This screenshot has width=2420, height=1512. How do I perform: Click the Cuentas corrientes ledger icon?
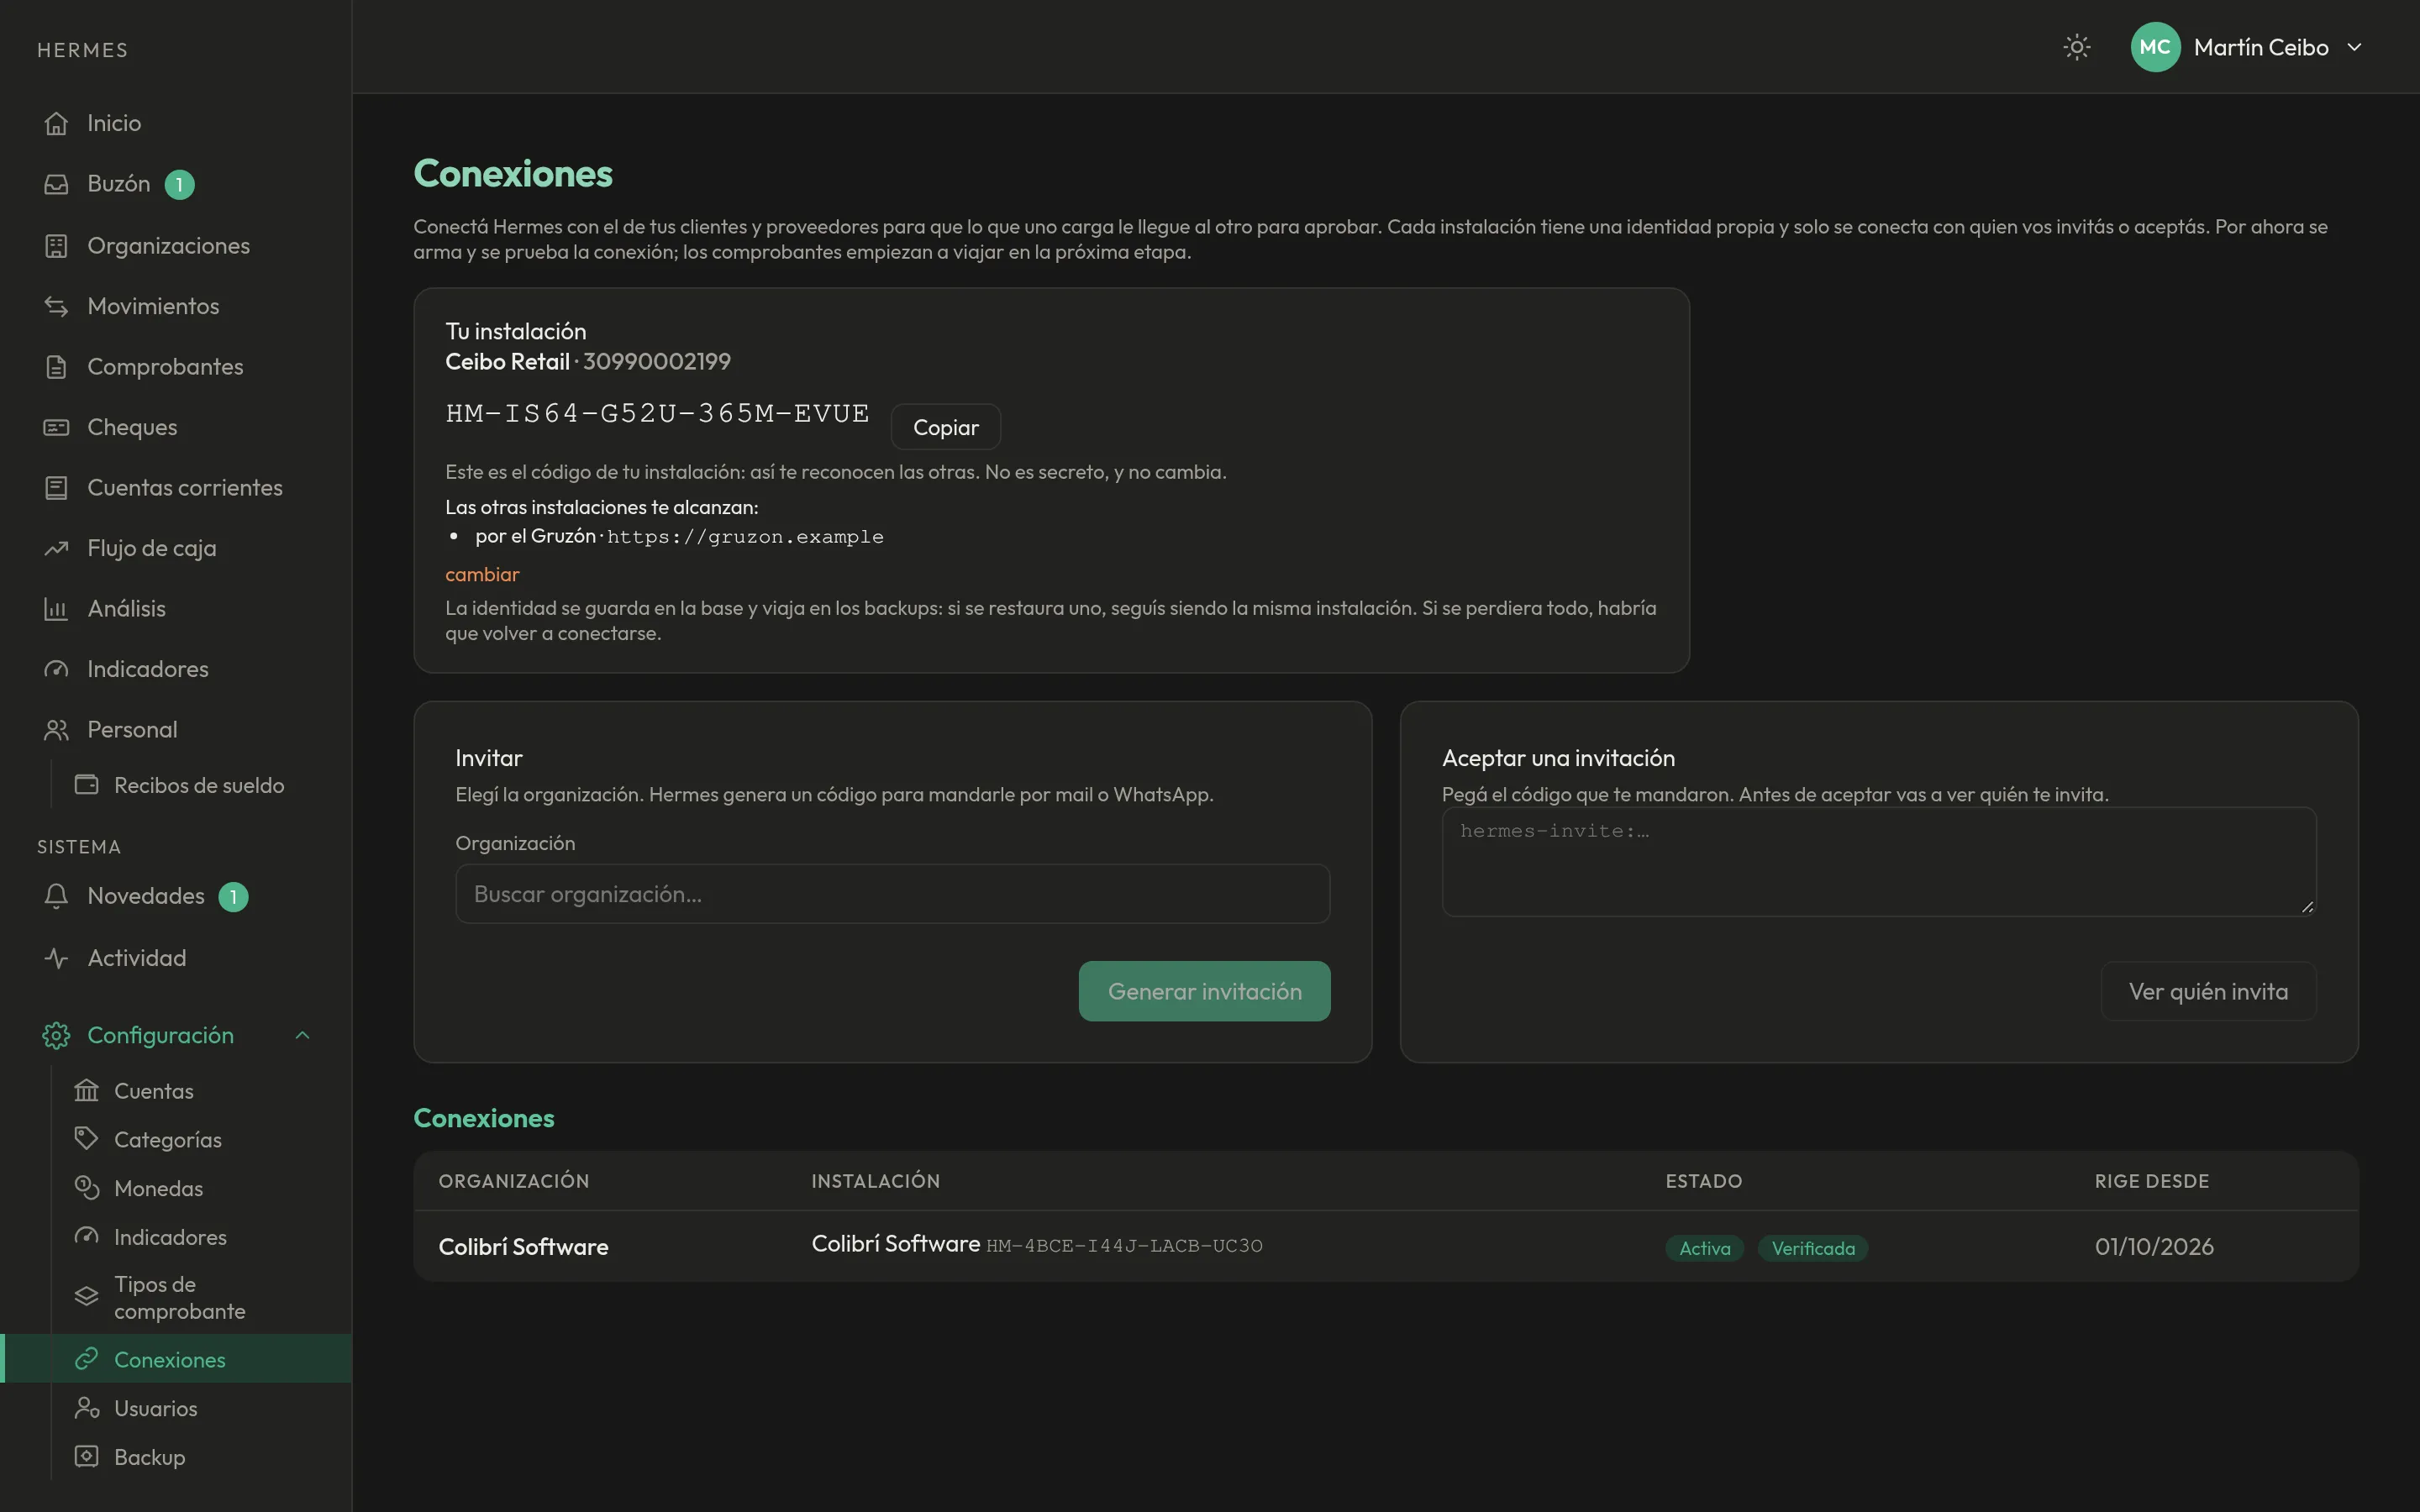pos(56,488)
